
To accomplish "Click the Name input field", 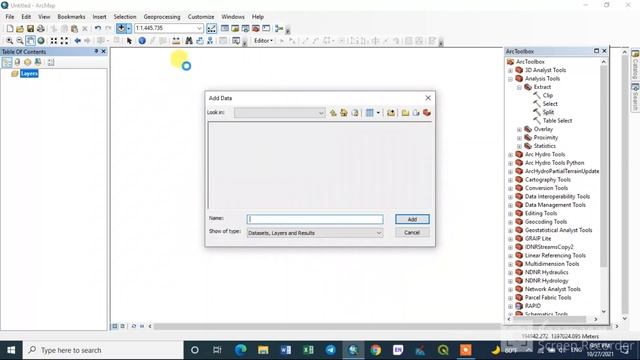I will [315, 219].
